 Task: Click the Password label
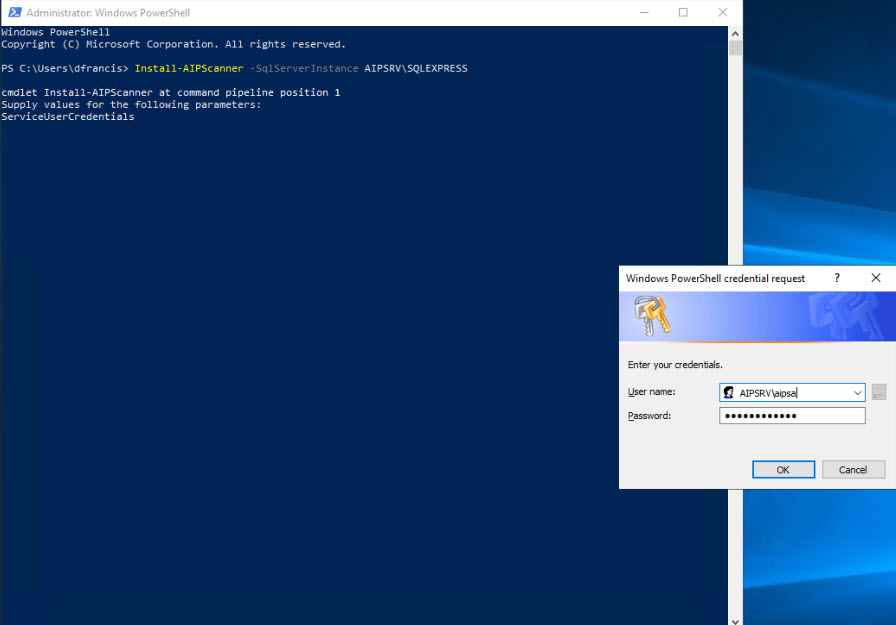649,416
